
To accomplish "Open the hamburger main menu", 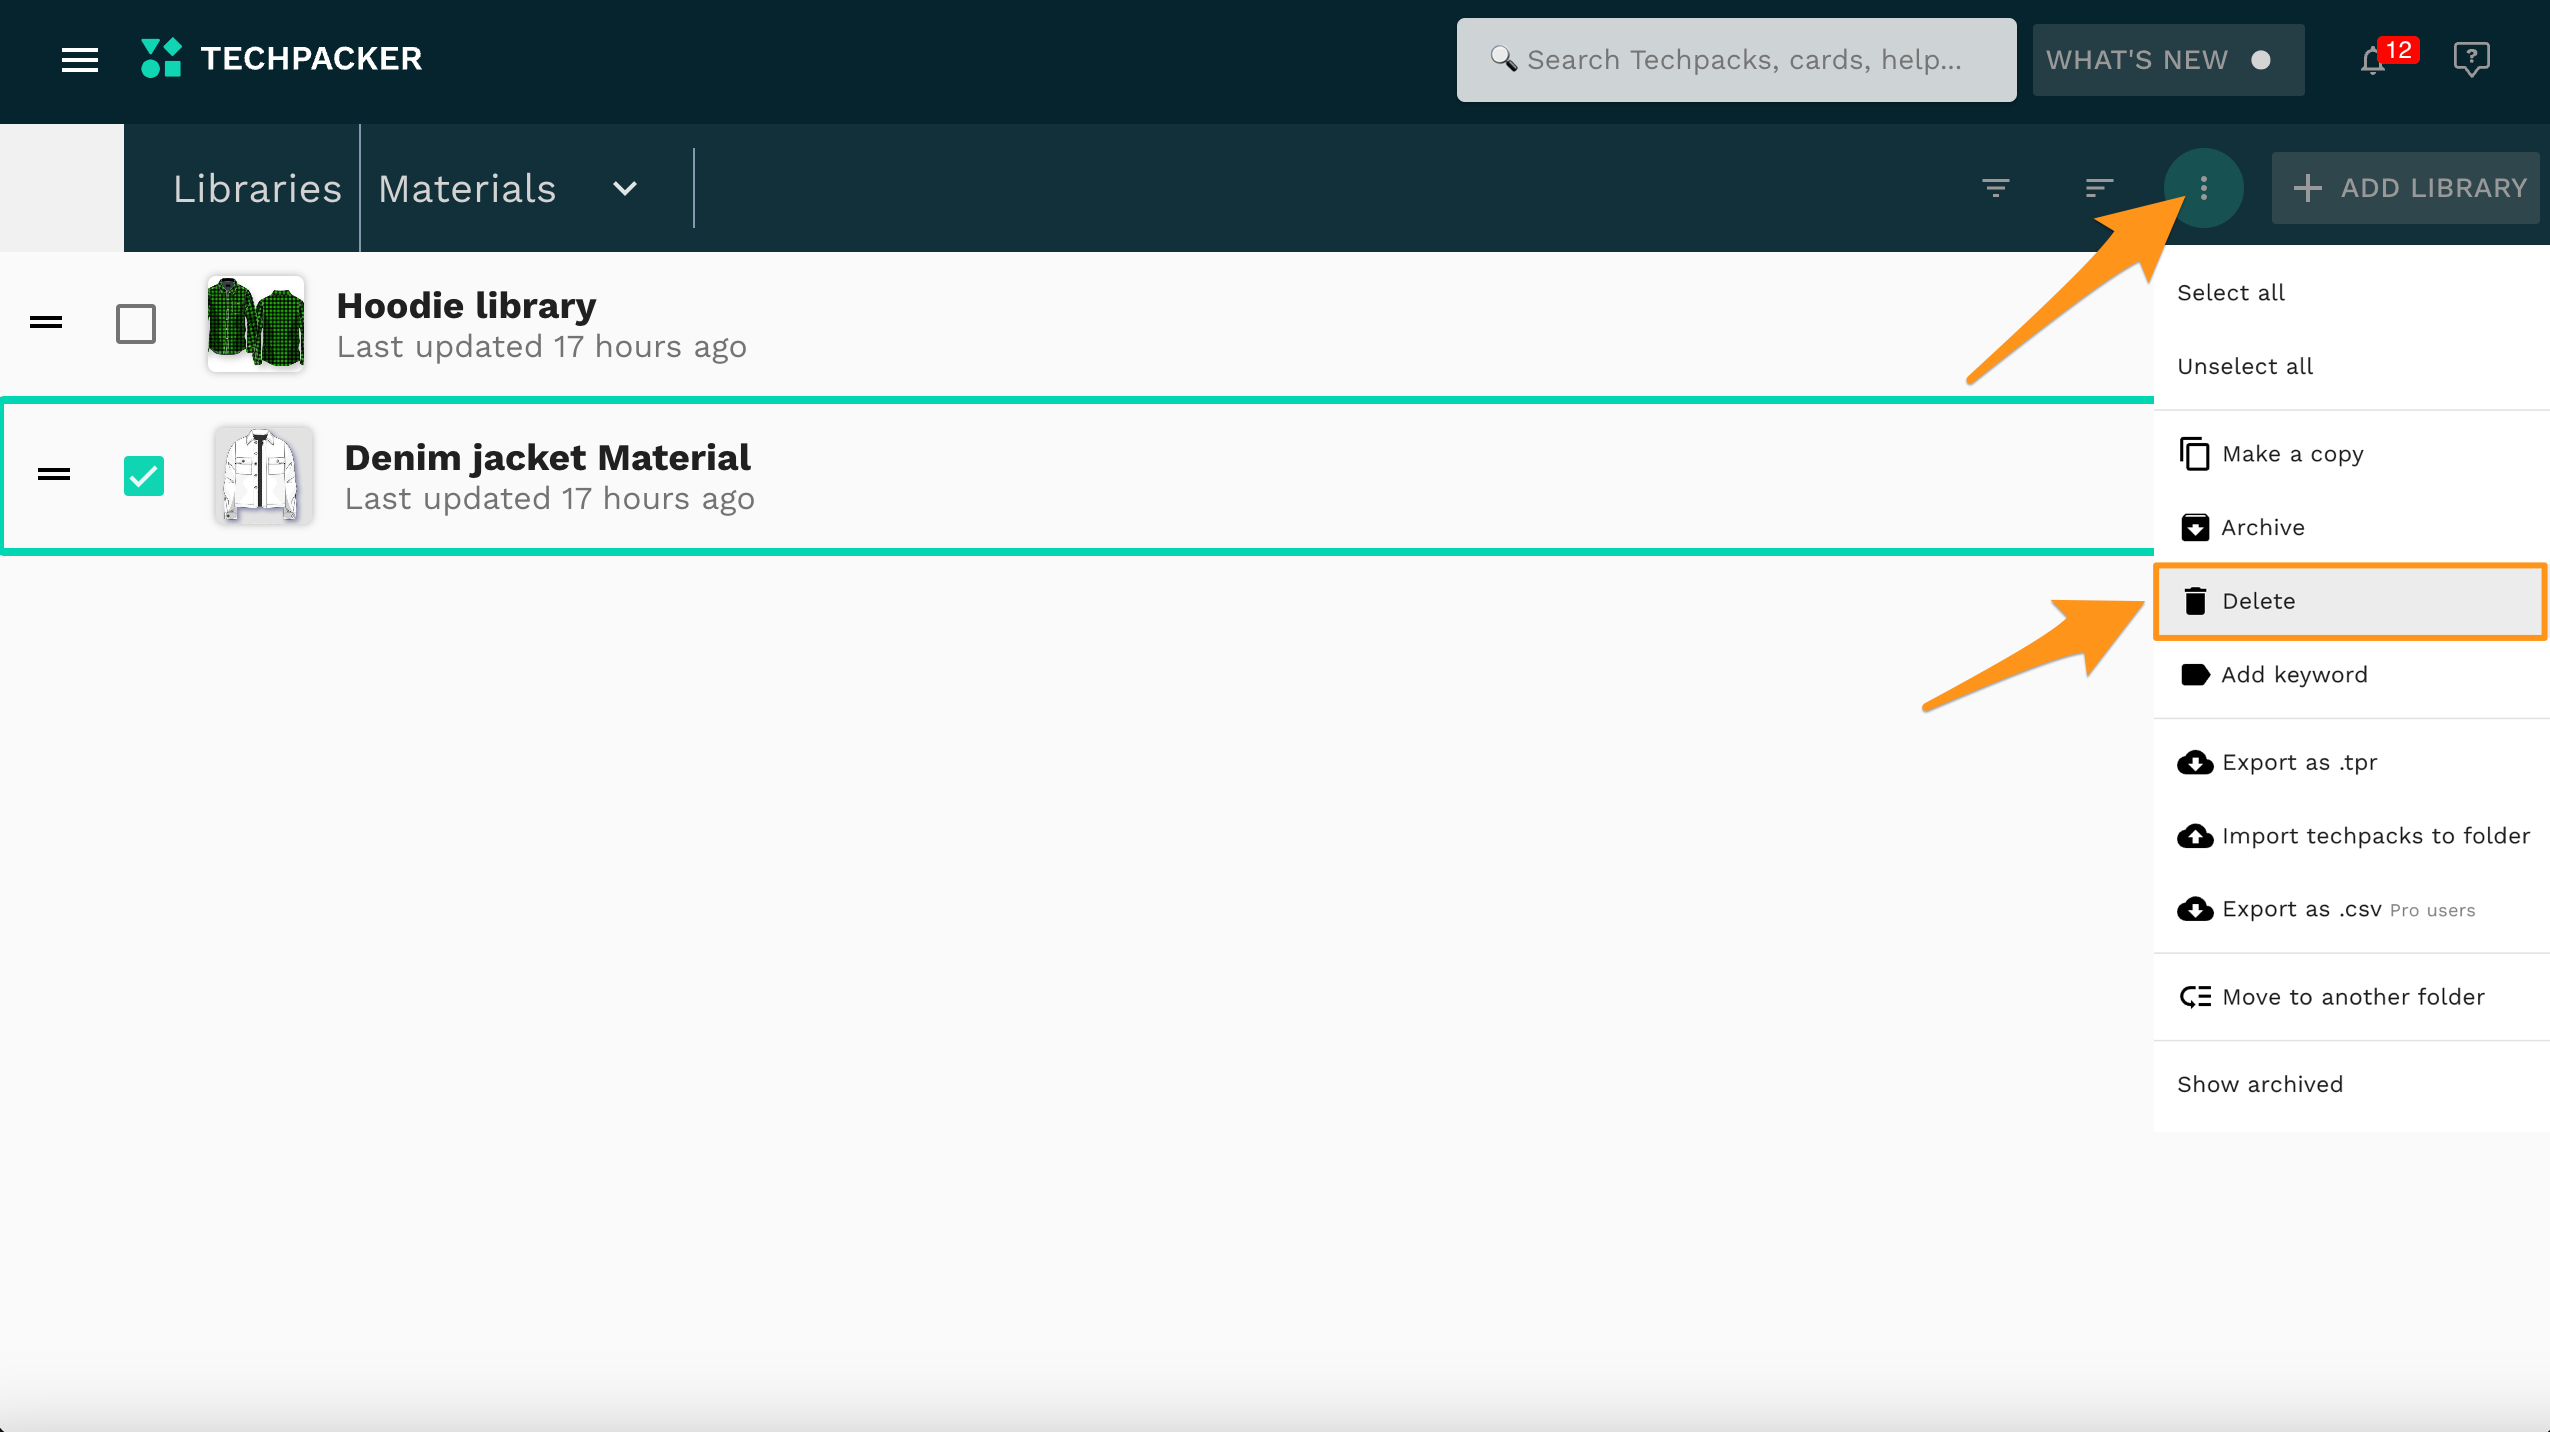I will pos(80,59).
